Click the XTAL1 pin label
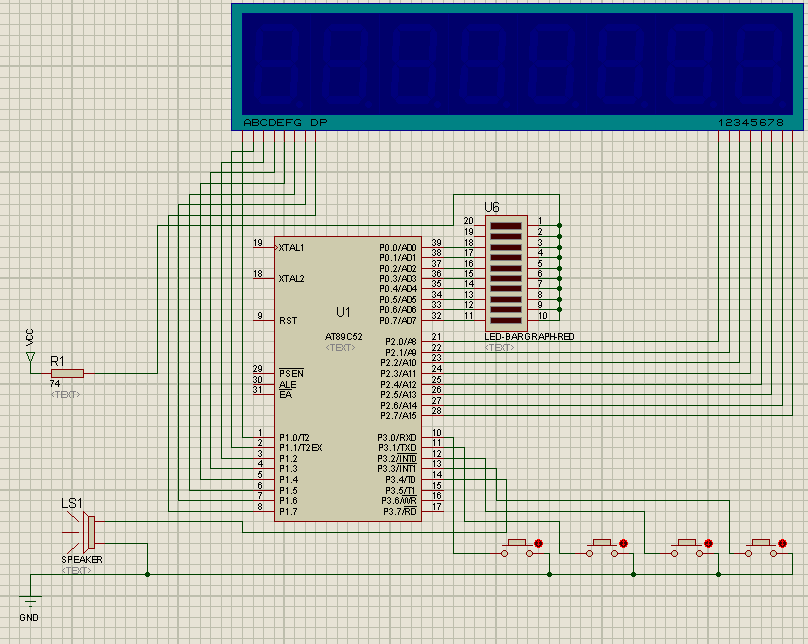Screen dimensions: 808x644 (x=291, y=248)
